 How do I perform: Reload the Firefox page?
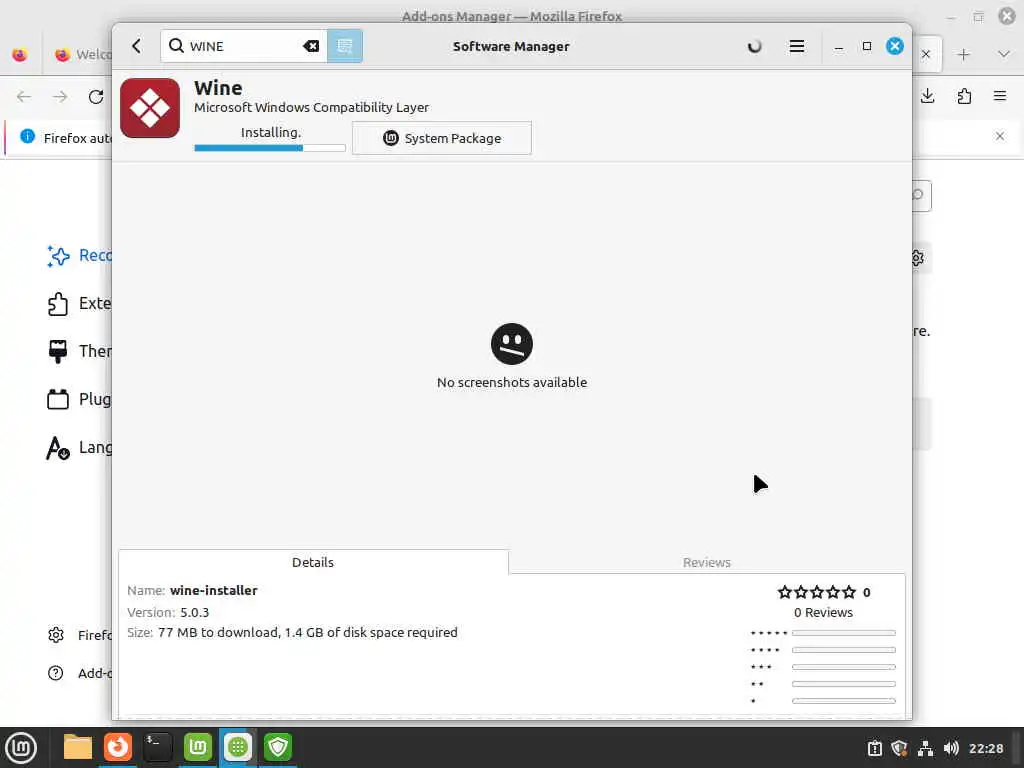pyautogui.click(x=96, y=97)
